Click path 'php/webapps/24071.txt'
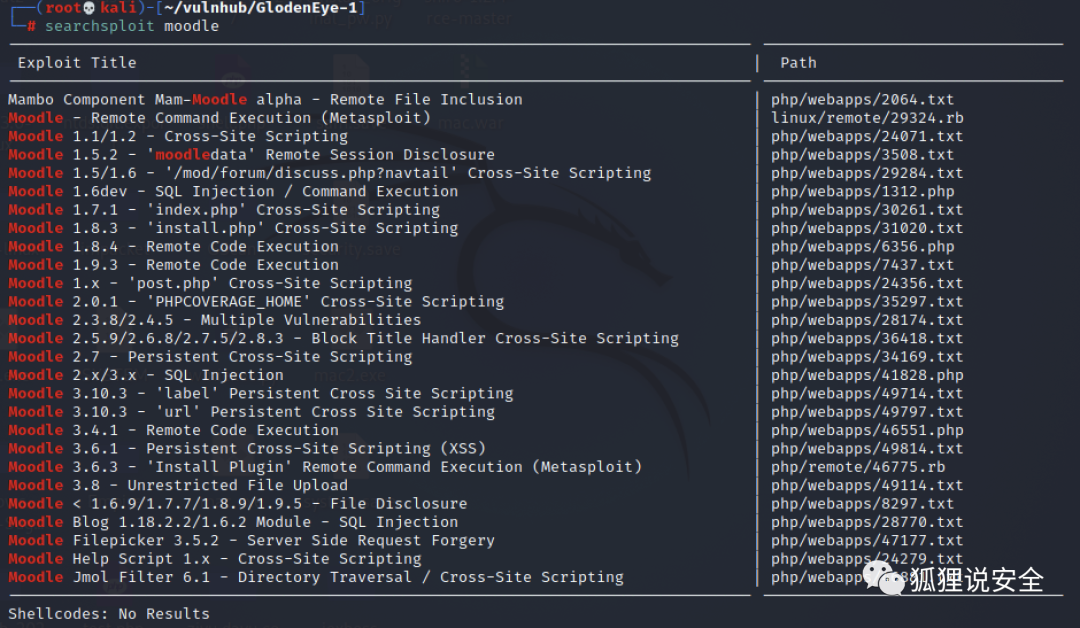 tap(867, 136)
